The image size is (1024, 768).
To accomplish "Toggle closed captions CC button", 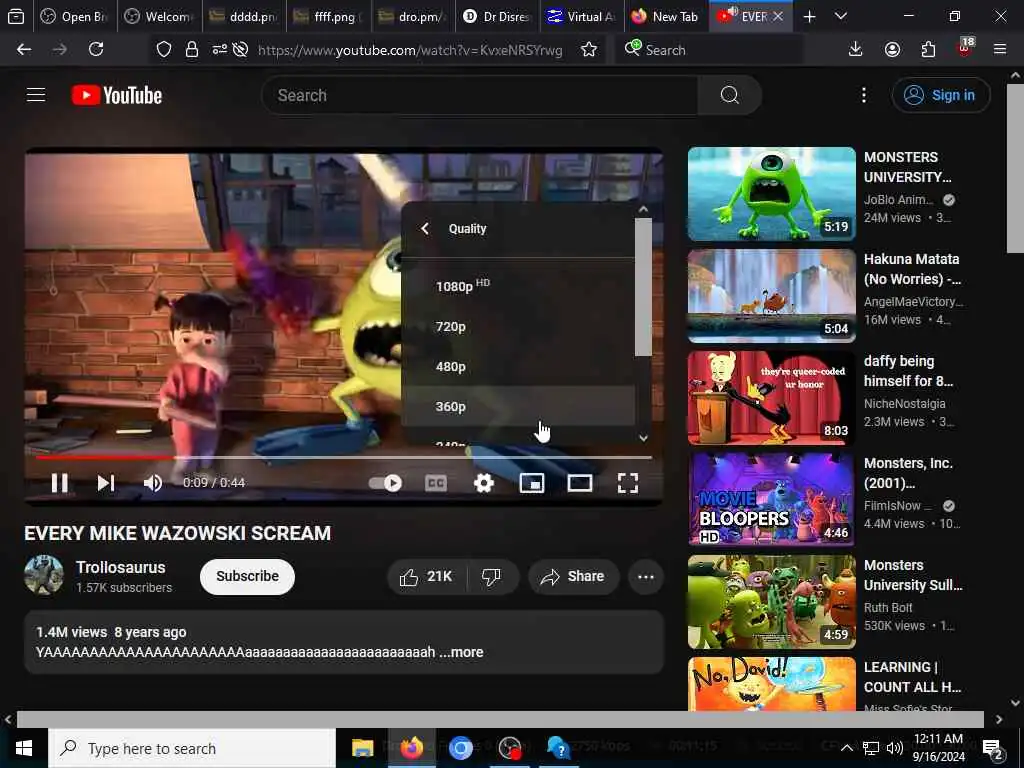I will (x=436, y=483).
